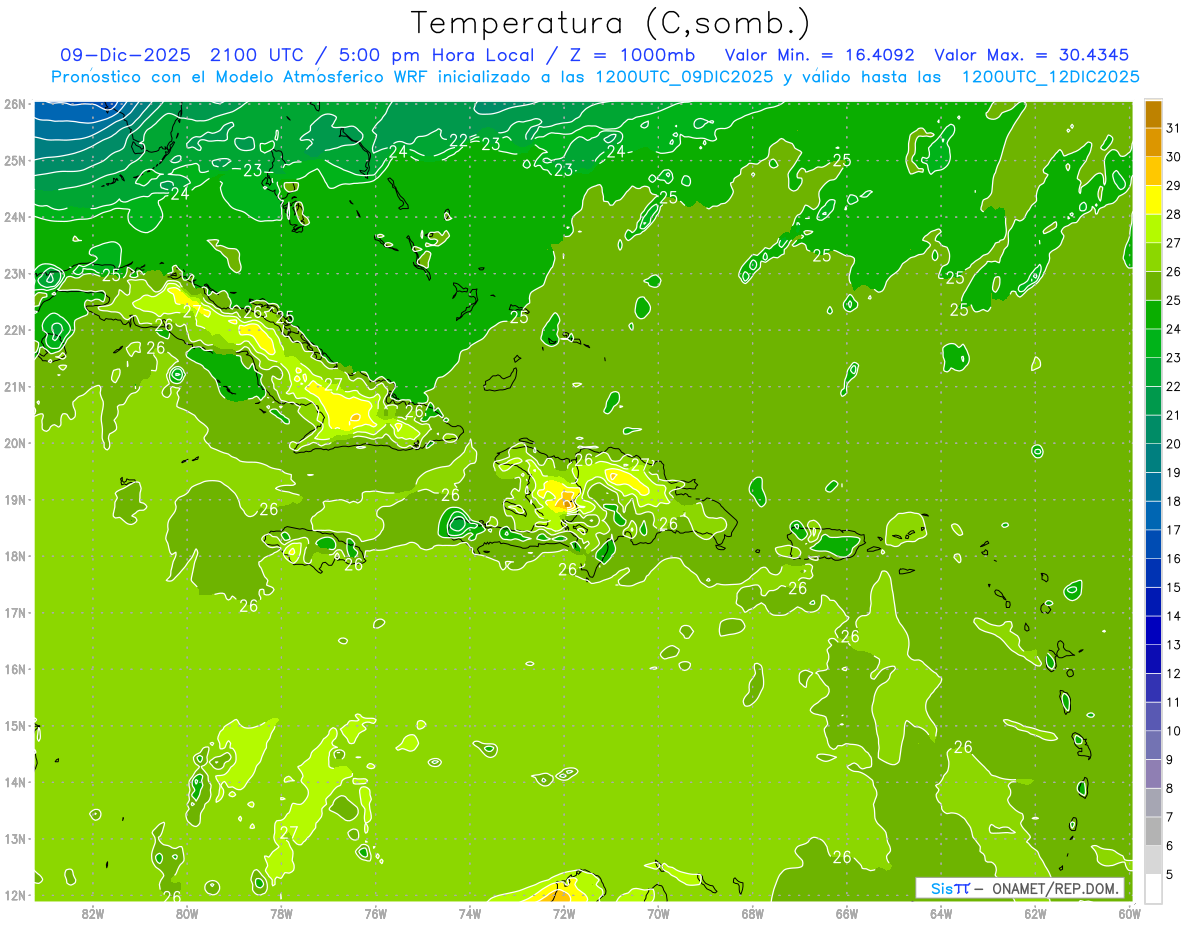Select the "09-Dic-2025" date text
This screenshot has height=927, width=1200.
(x=125, y=55)
